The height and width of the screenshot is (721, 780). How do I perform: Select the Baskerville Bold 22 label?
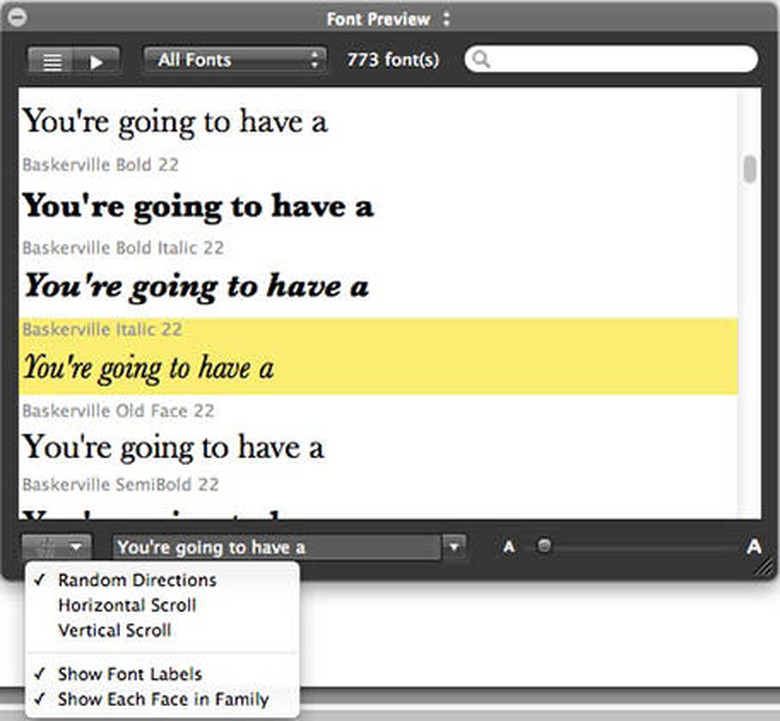(x=100, y=165)
